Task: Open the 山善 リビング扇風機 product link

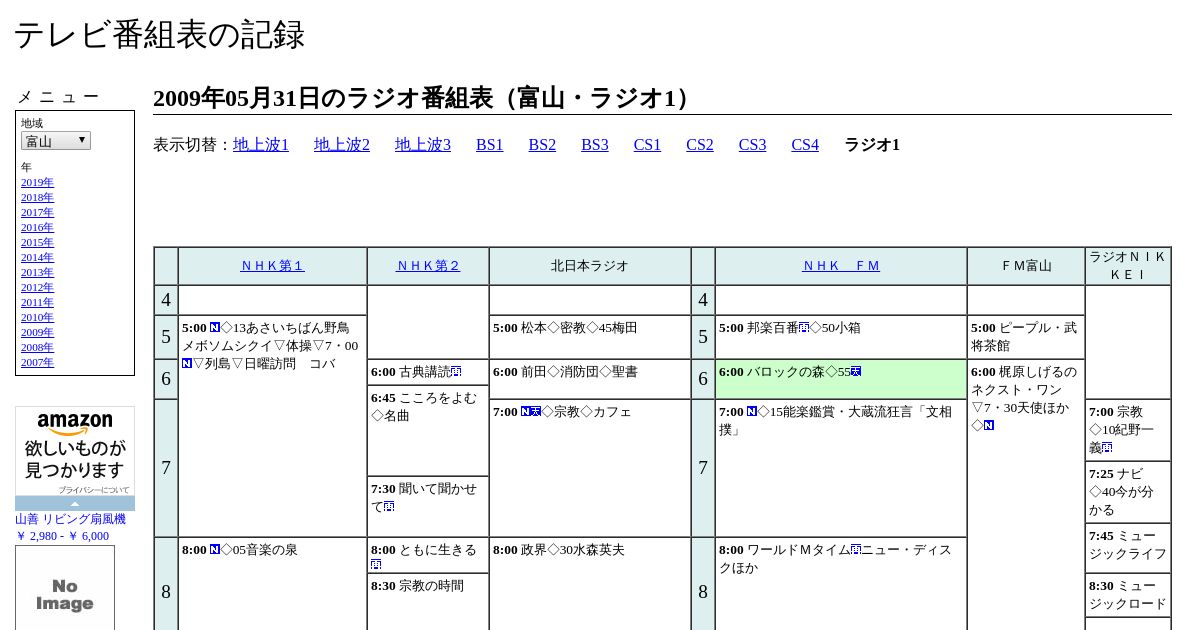Action: (70, 519)
